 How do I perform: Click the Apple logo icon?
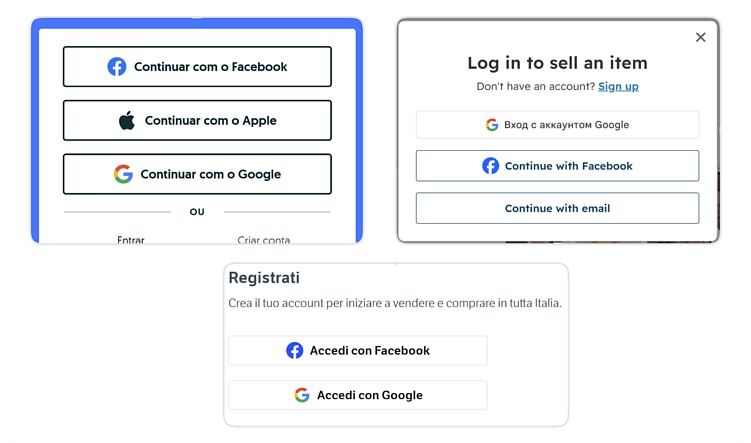127,121
